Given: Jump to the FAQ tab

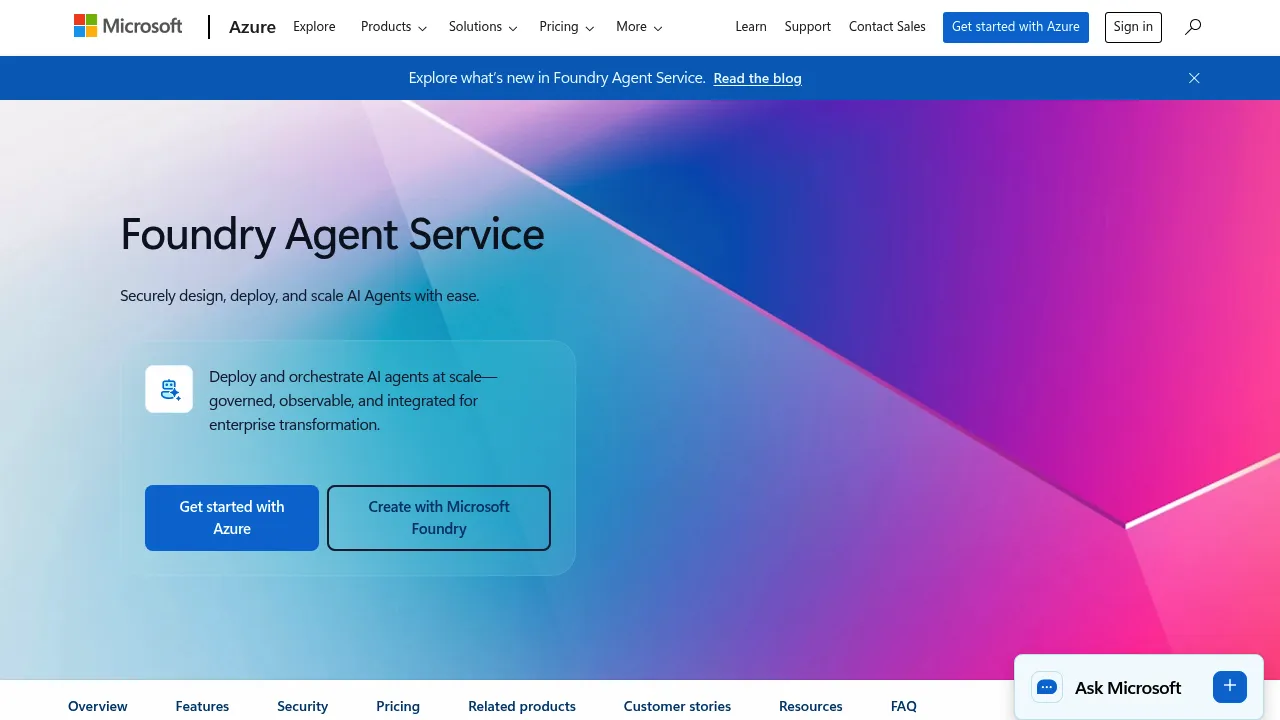Looking at the screenshot, I should point(904,706).
